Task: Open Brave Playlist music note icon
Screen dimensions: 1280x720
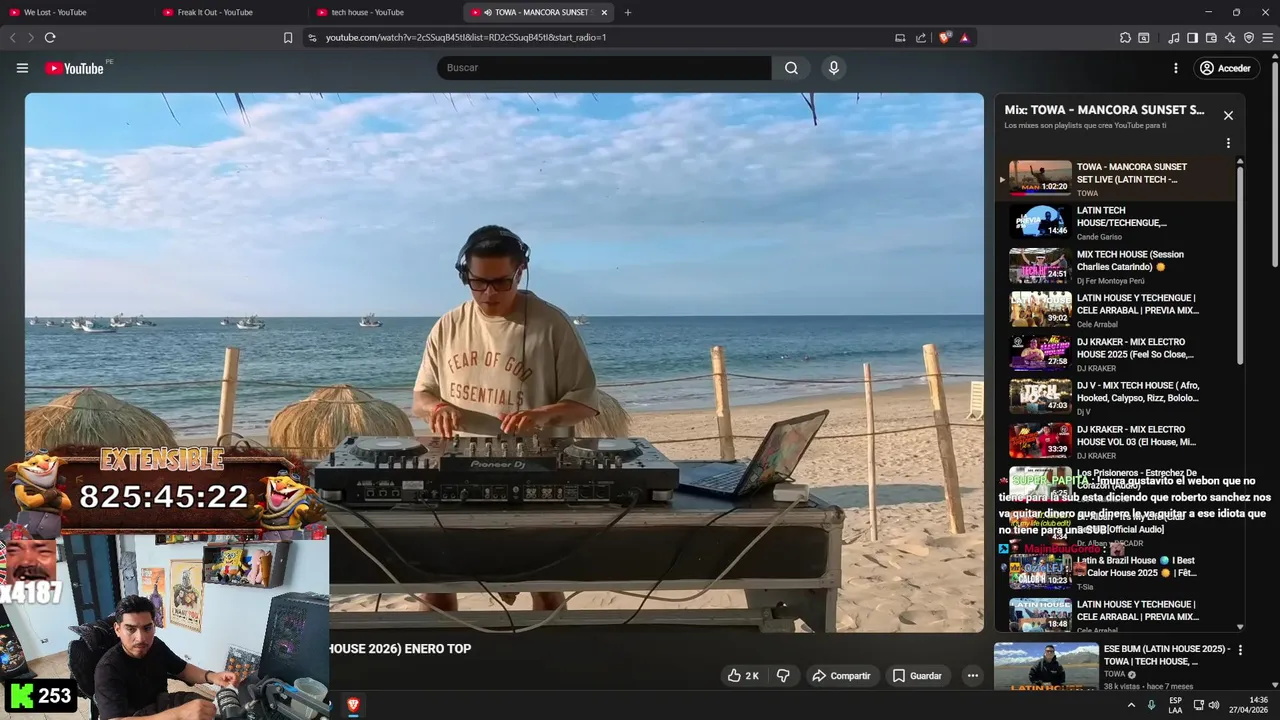Action: (x=1174, y=38)
